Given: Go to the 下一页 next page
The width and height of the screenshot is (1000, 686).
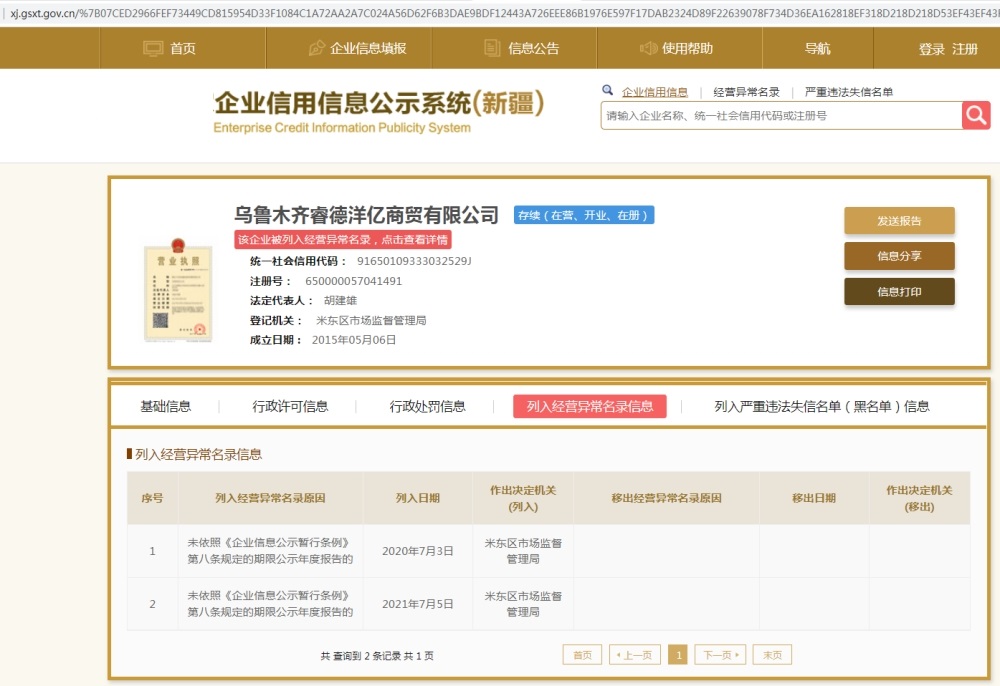Looking at the screenshot, I should (x=720, y=655).
